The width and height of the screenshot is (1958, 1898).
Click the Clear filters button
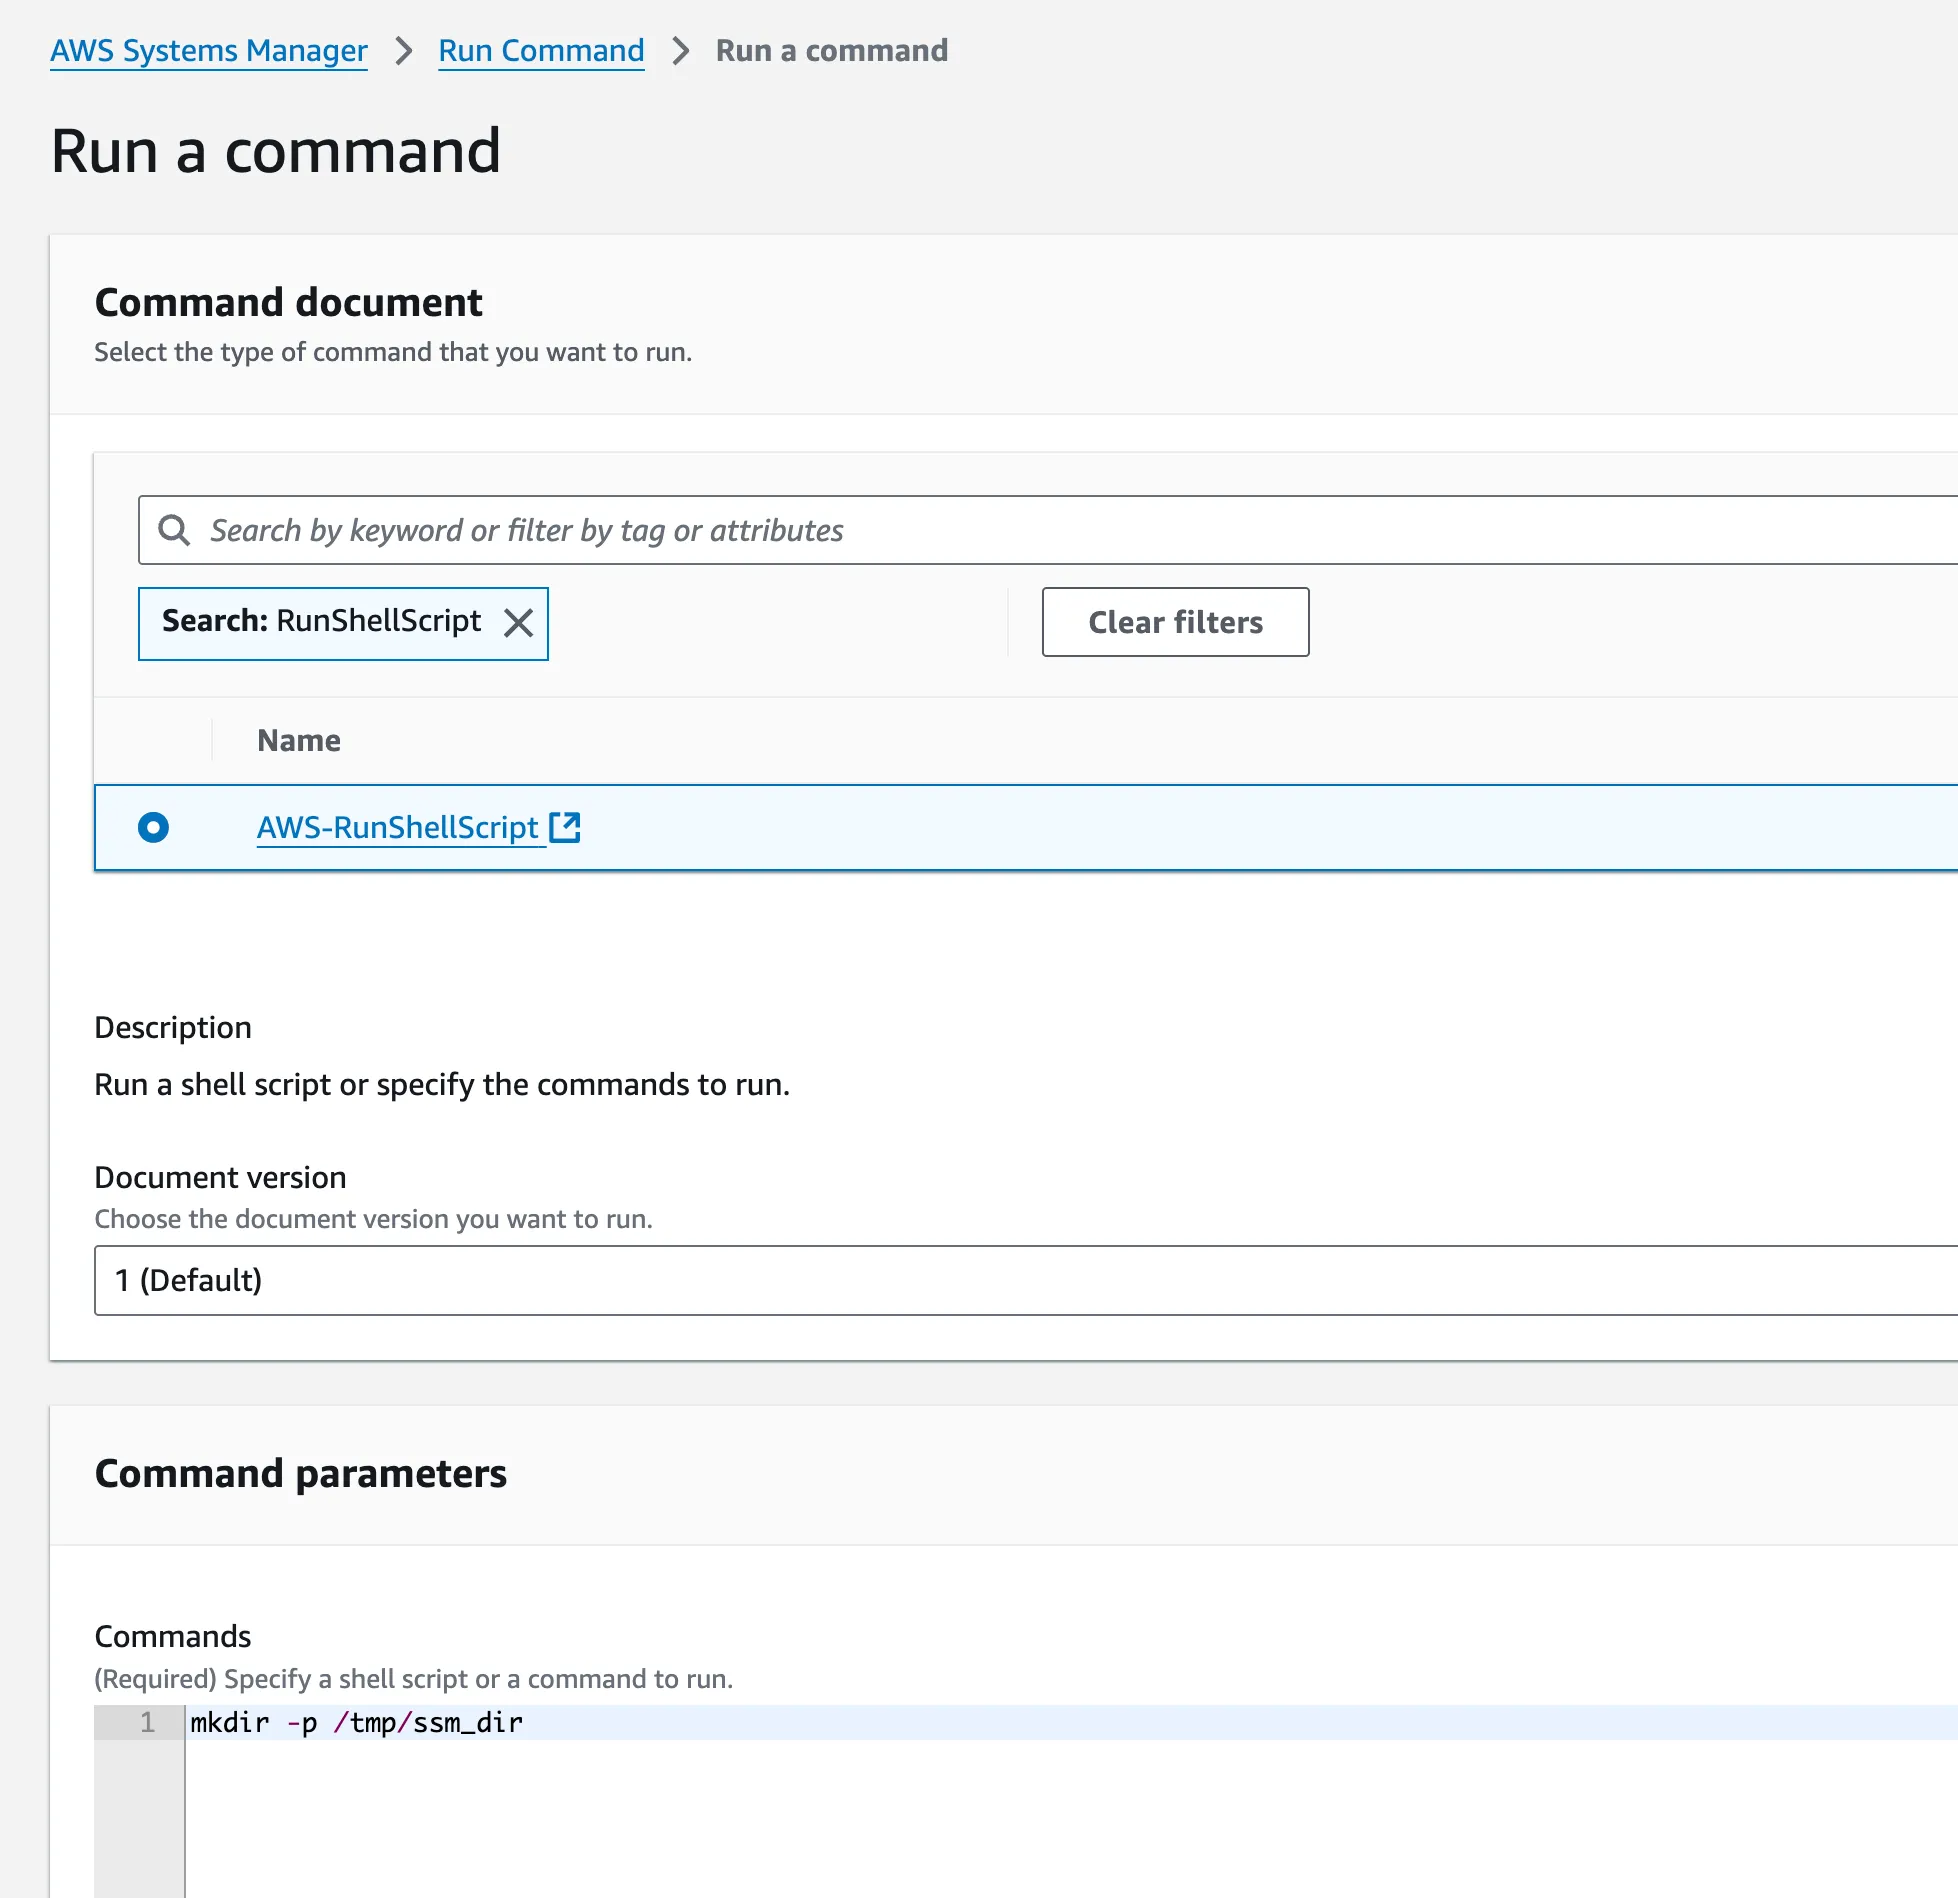point(1174,622)
